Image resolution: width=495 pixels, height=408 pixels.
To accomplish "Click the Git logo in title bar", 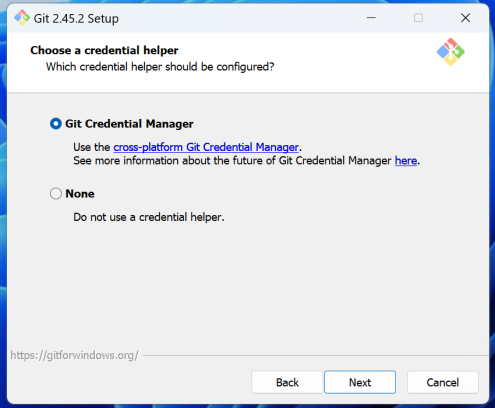I will pos(22,18).
